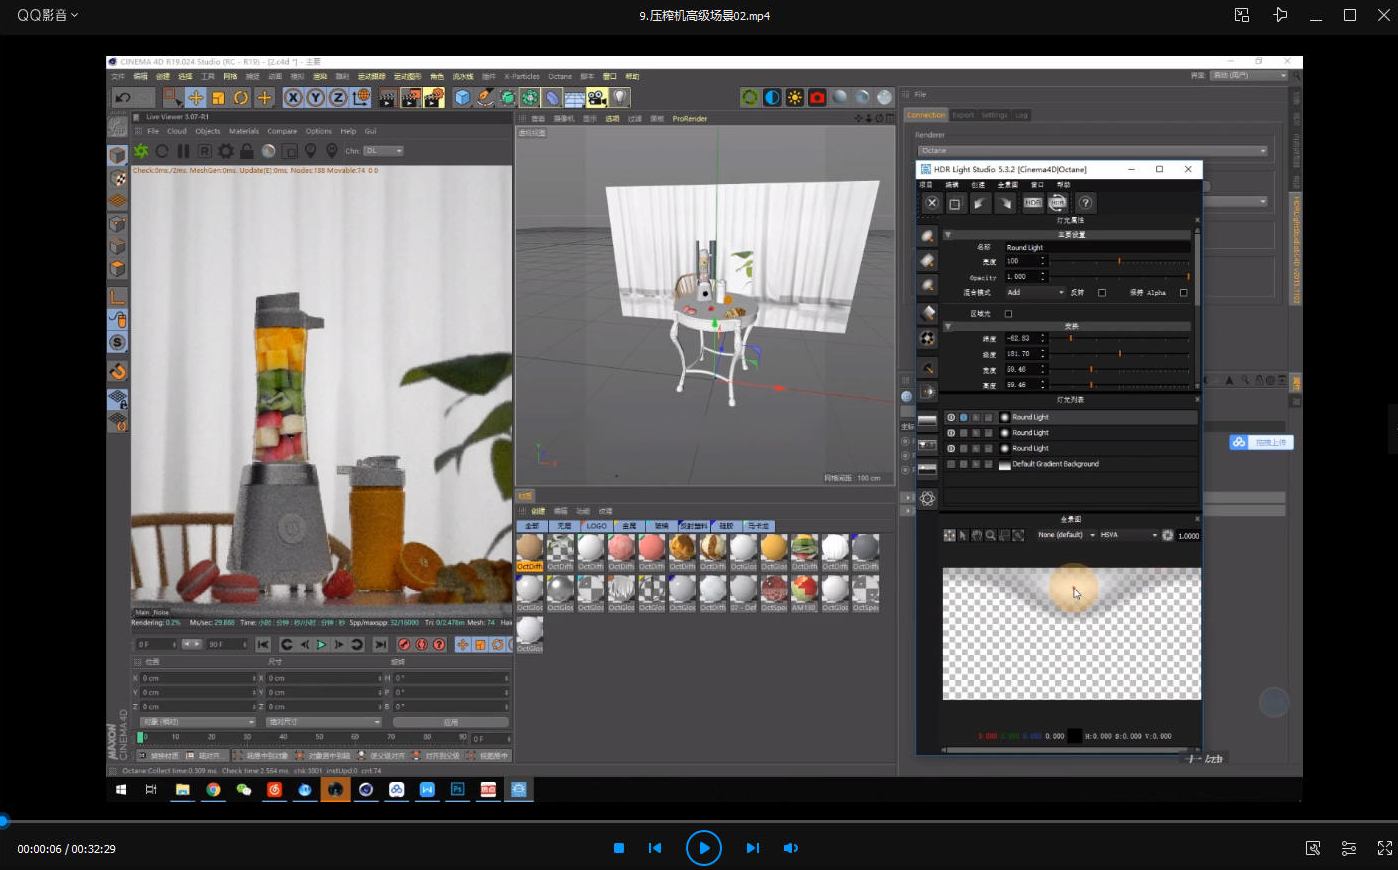Open the Renderer Octane dropdown
The height and width of the screenshot is (870, 1398).
point(1094,151)
